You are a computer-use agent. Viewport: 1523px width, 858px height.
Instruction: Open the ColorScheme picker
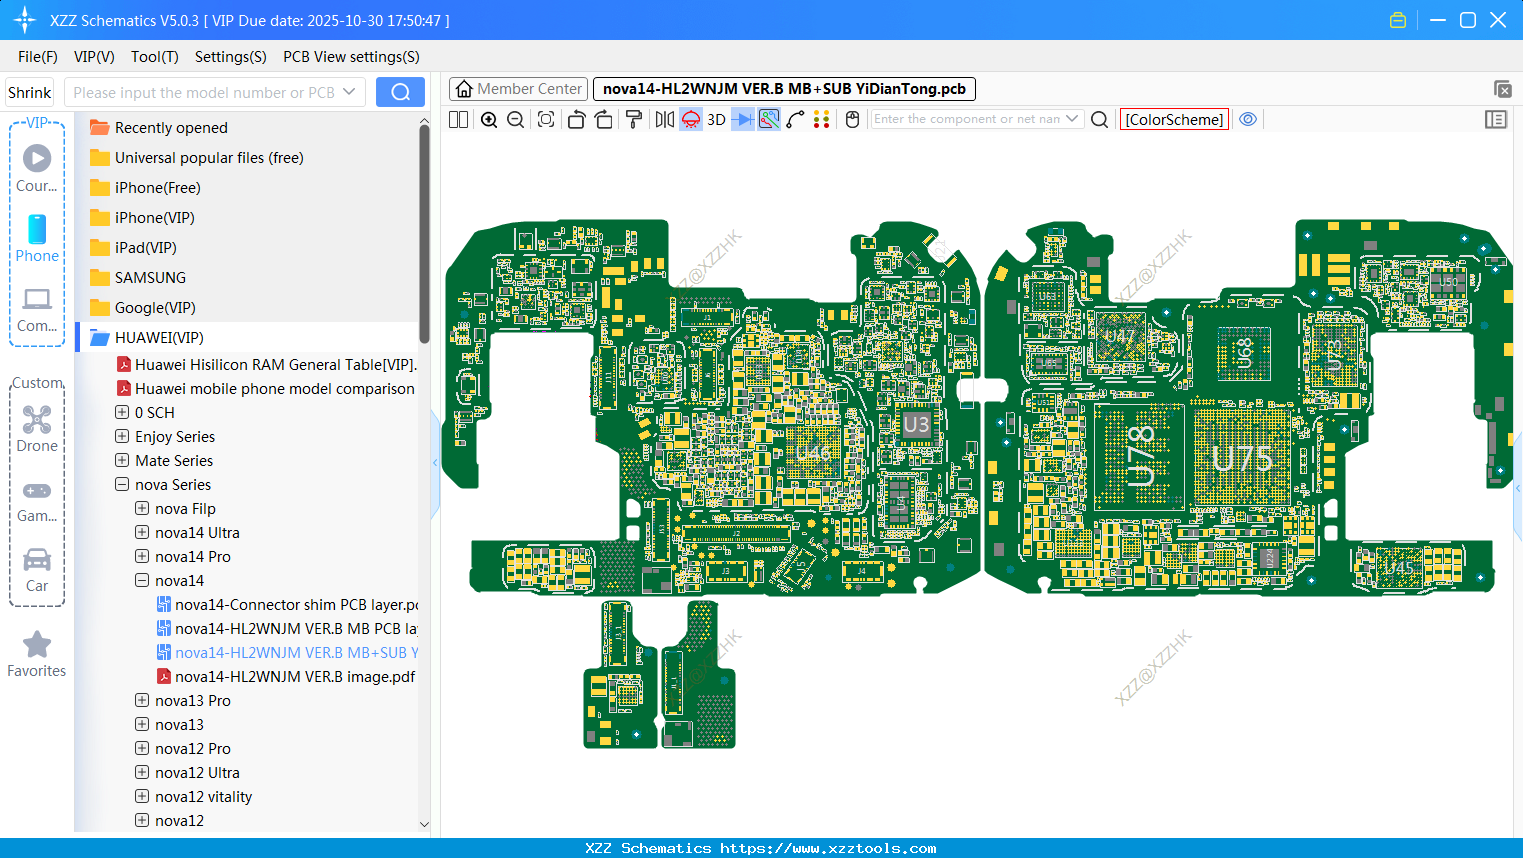[x=1174, y=120]
